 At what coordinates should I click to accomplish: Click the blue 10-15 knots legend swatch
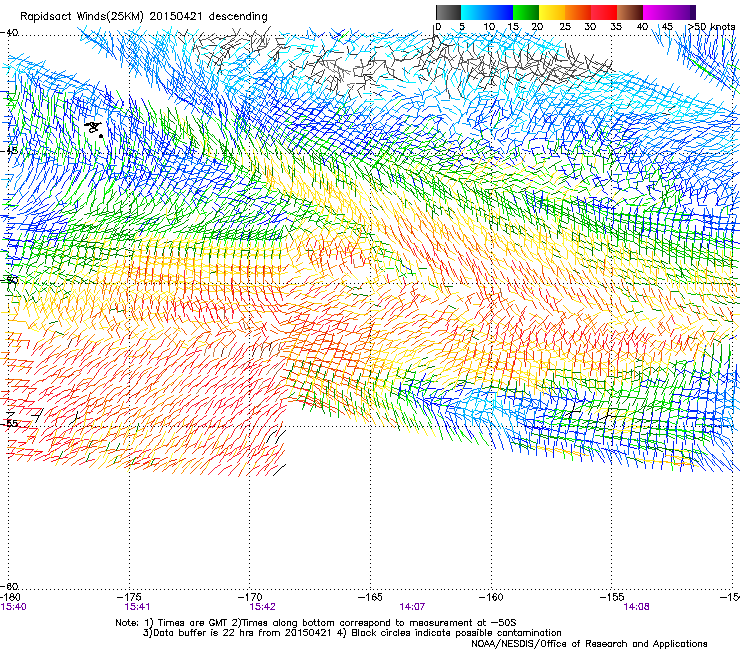click(500, 12)
